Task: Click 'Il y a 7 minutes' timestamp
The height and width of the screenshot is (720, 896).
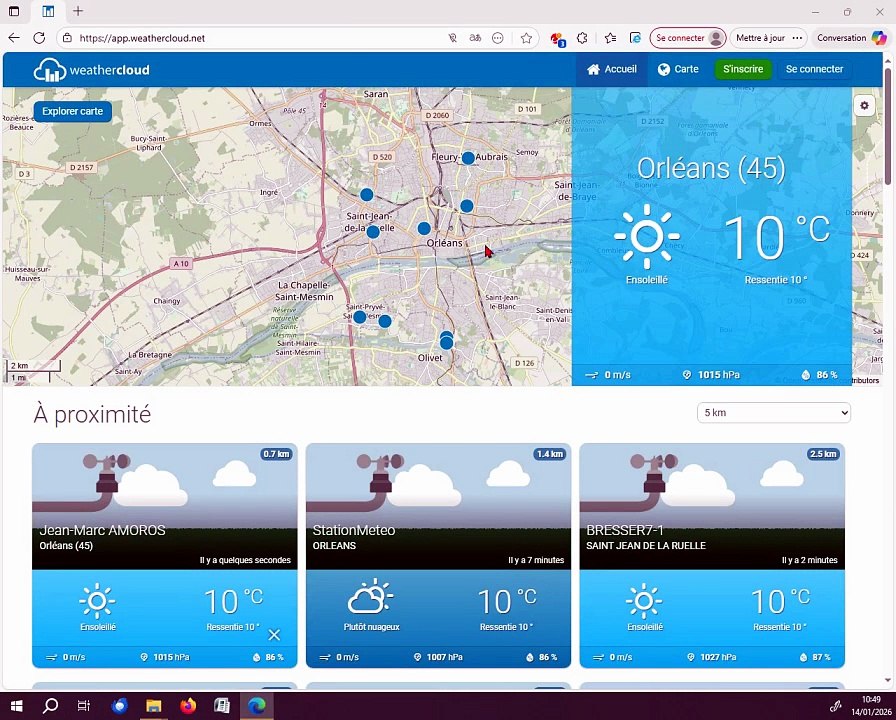Action: click(536, 560)
